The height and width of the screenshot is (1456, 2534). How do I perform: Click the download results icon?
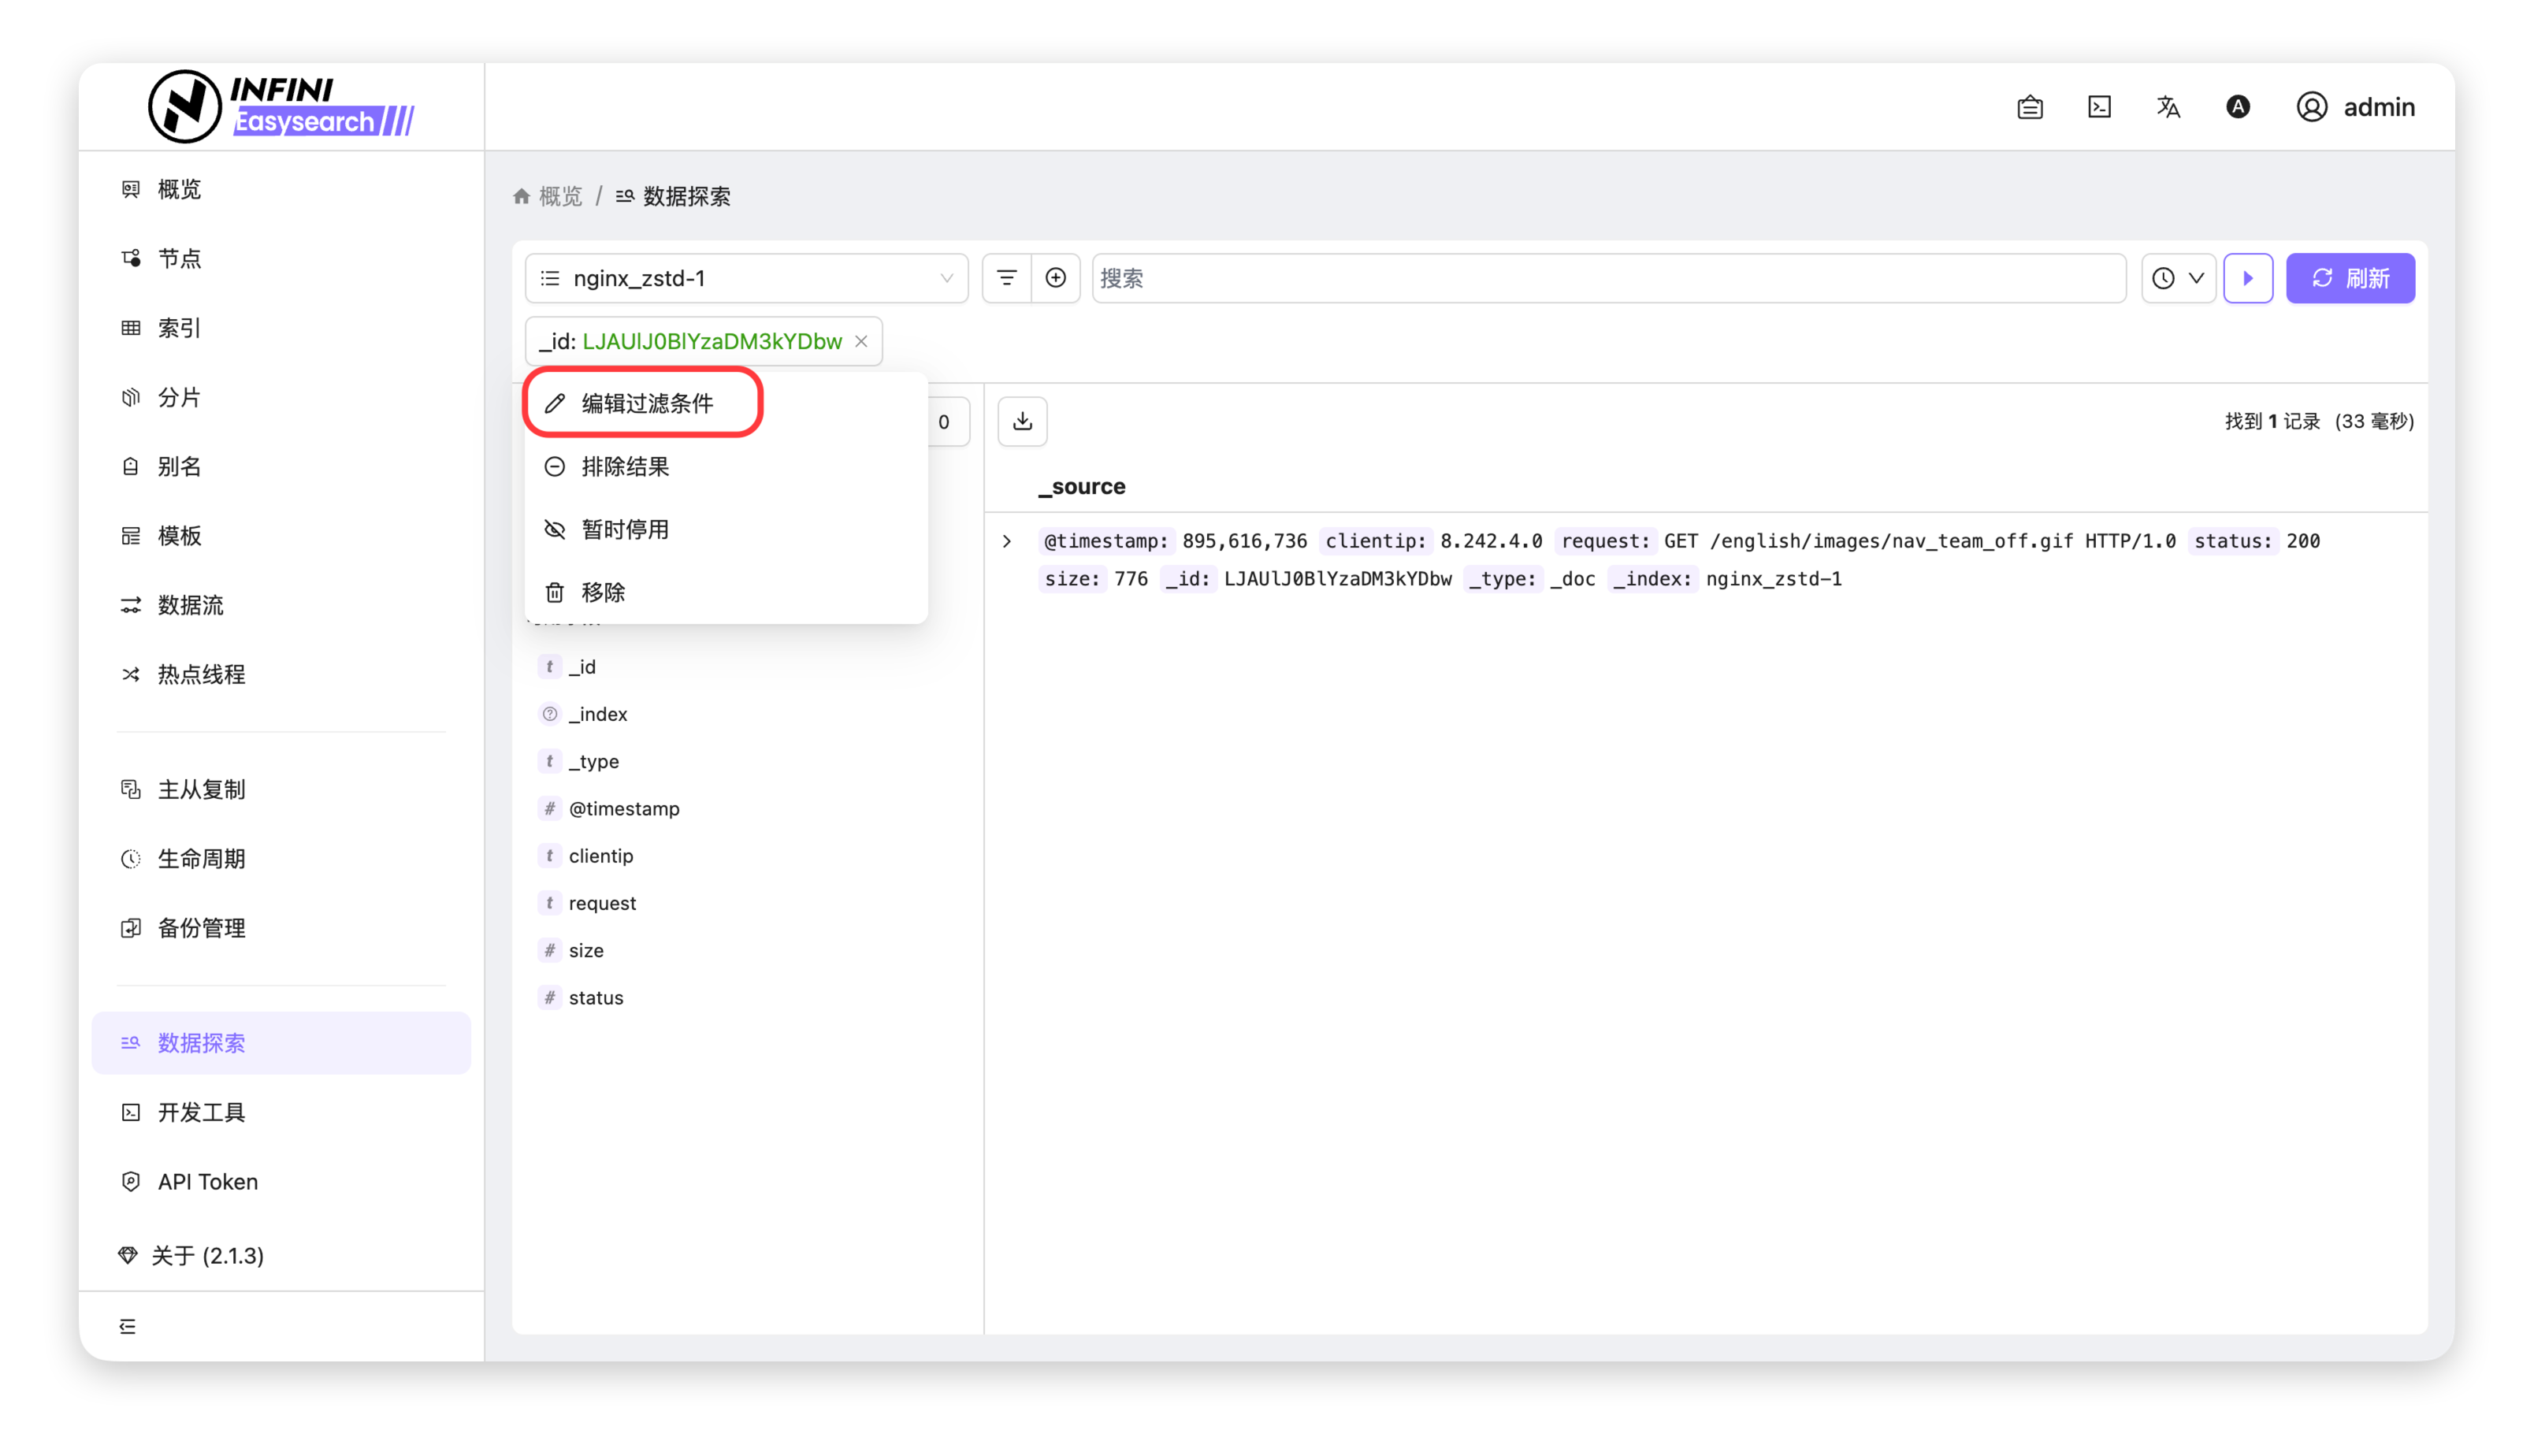pyautogui.click(x=1022, y=421)
